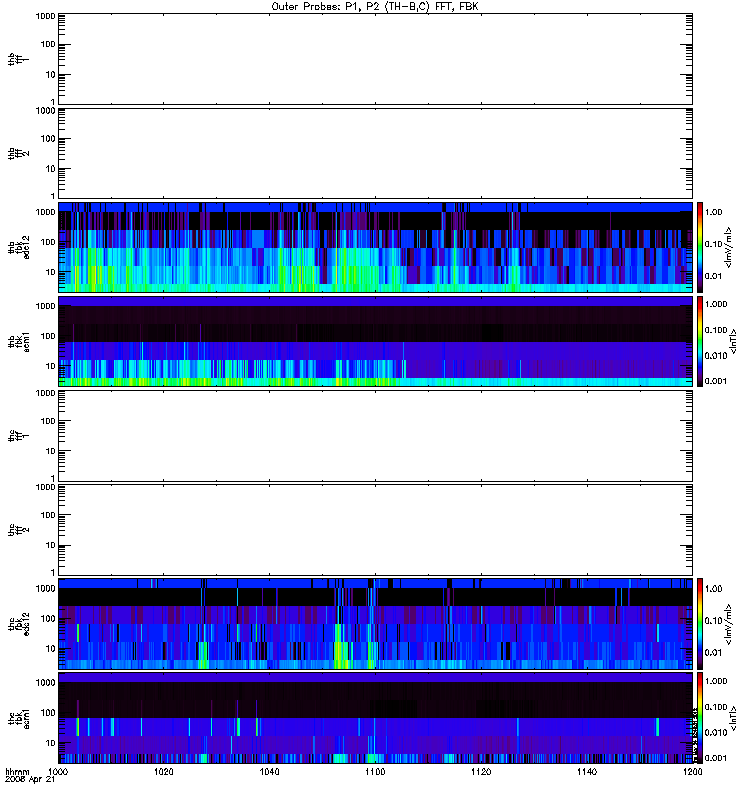This screenshot has height=800, width=750.
Task: Click the 1.00 value on thc edc12 color bar
Action: (713, 589)
